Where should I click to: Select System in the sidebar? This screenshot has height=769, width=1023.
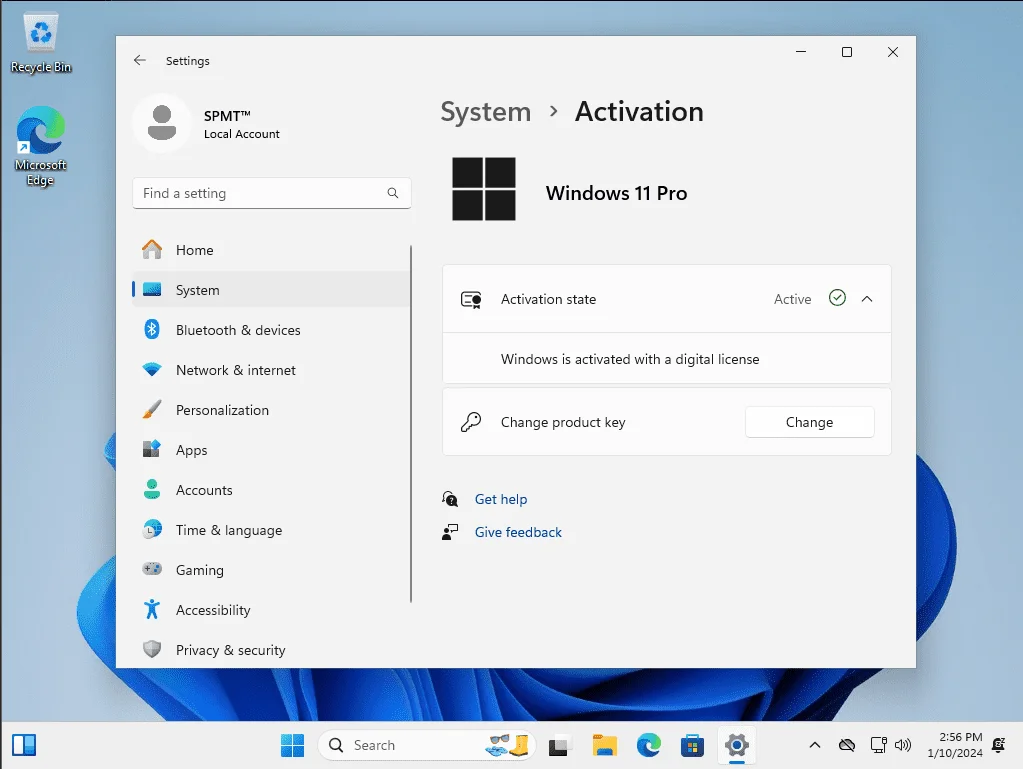(271, 290)
